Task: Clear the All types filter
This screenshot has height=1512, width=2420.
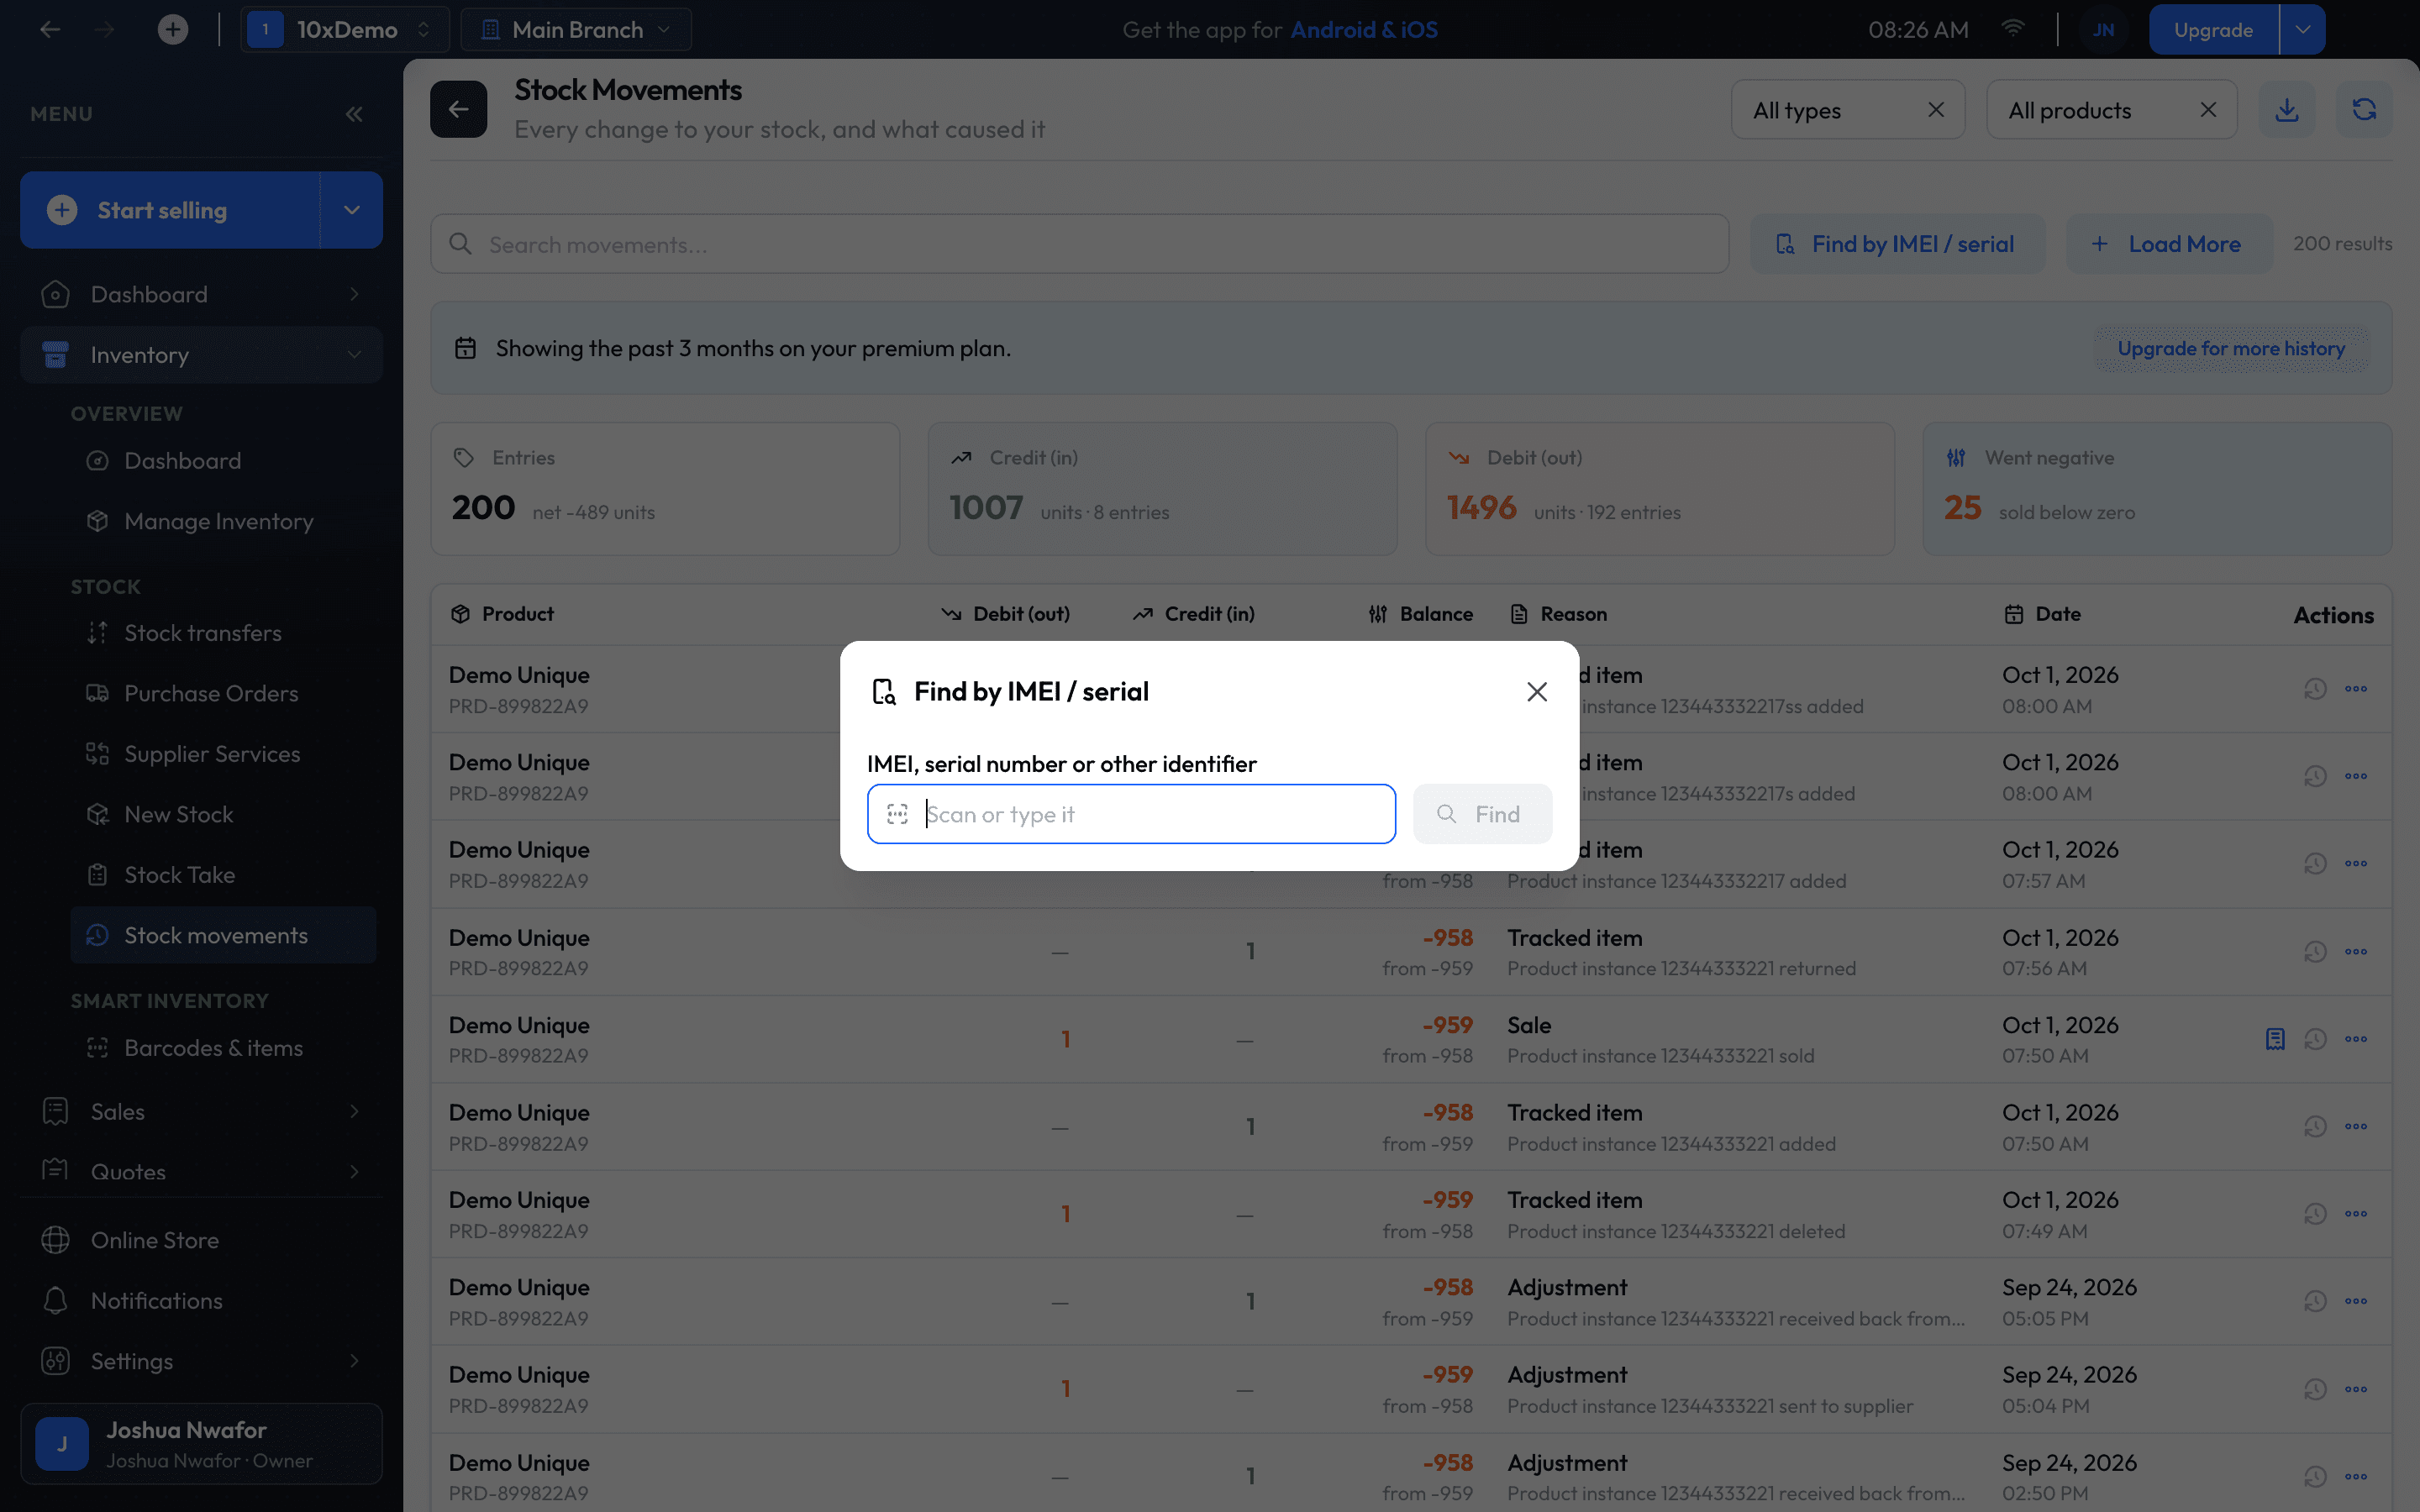Action: [x=1936, y=110]
